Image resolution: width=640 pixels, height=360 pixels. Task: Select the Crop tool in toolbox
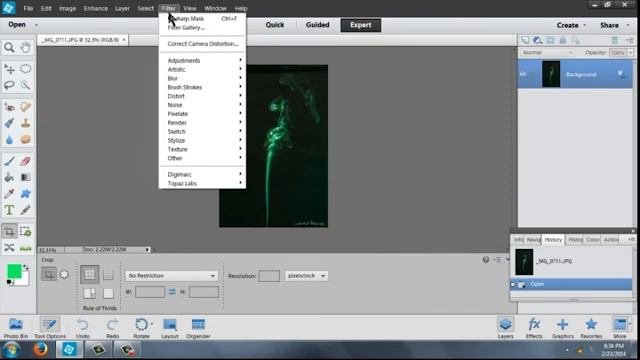(x=9, y=232)
